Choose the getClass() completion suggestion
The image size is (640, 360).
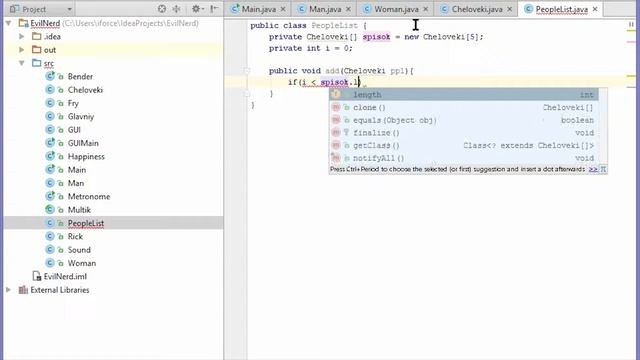pos(464,145)
